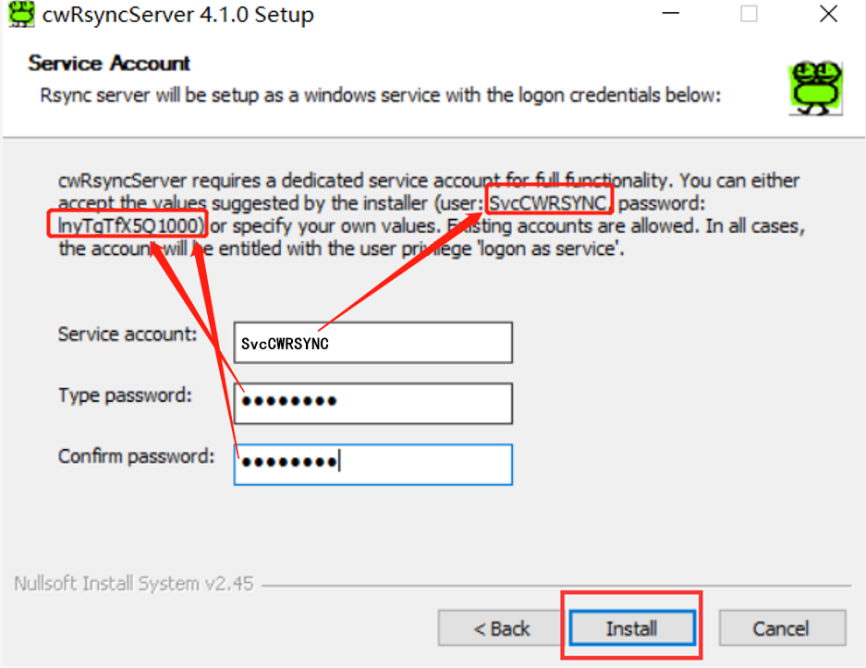
Task: Click the "Type password:" label
Action: pyautogui.click(x=124, y=395)
